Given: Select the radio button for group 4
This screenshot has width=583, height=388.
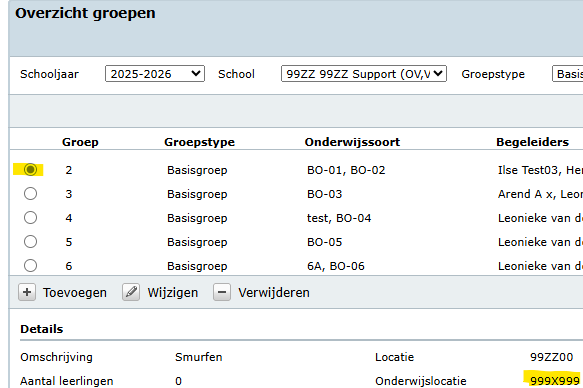Looking at the screenshot, I should coord(30,217).
